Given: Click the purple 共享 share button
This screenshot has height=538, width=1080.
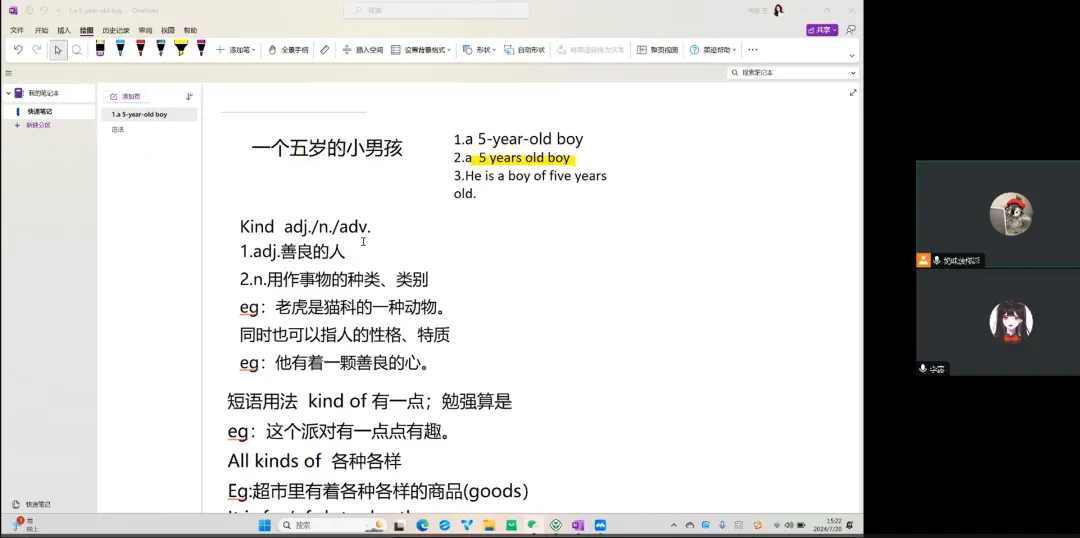Looking at the screenshot, I should [x=821, y=30].
